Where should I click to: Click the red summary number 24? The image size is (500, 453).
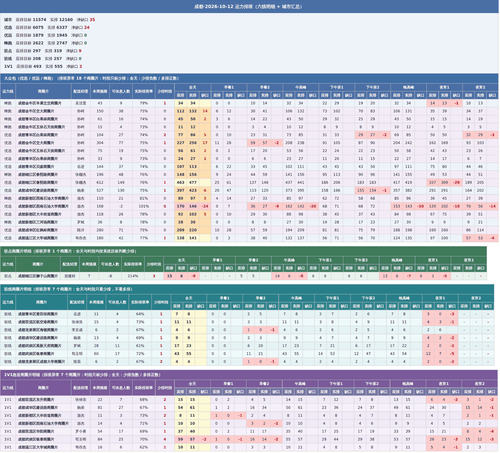[x=87, y=27]
